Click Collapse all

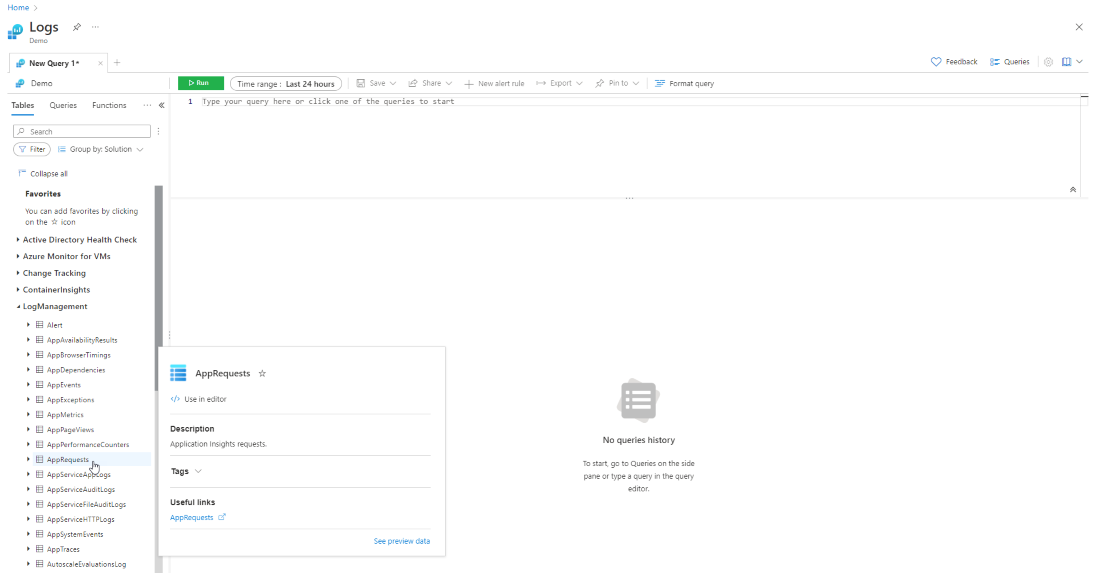click(x=43, y=173)
